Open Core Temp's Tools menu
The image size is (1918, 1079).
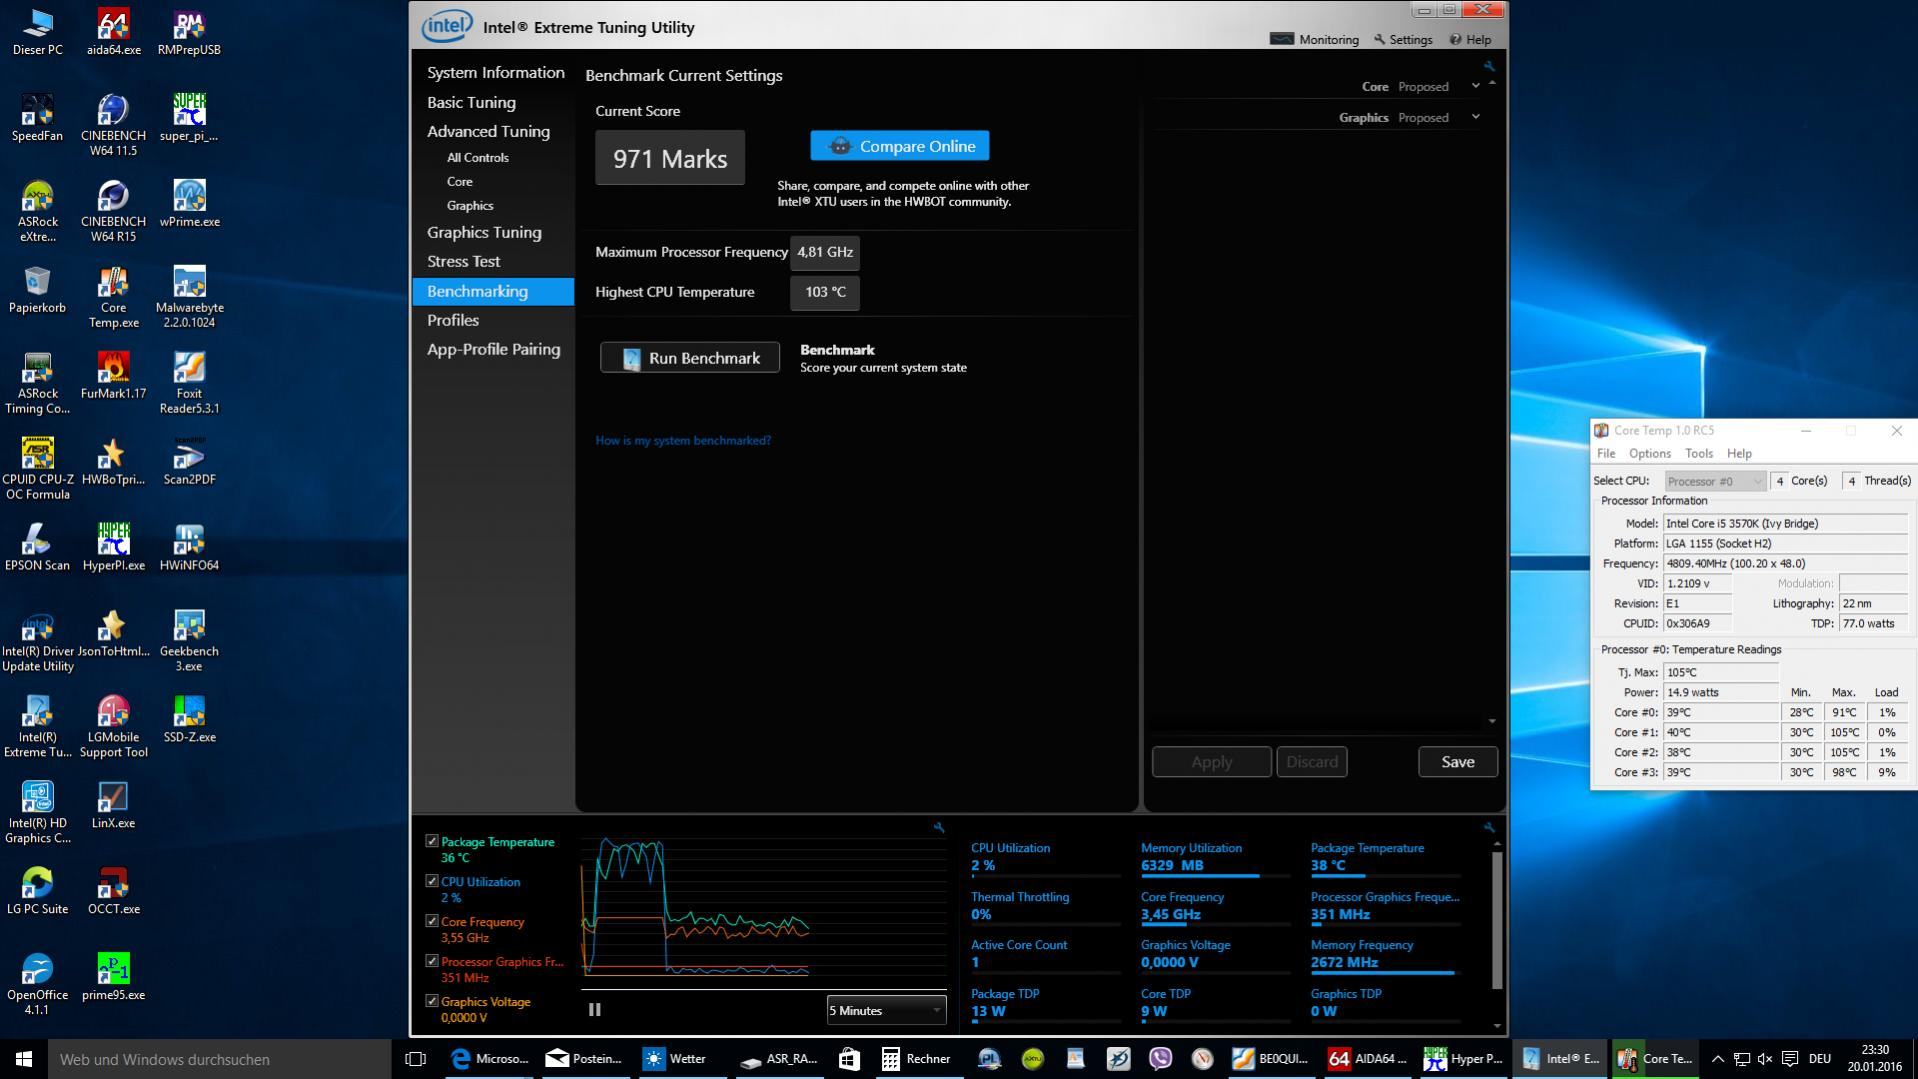point(1698,453)
